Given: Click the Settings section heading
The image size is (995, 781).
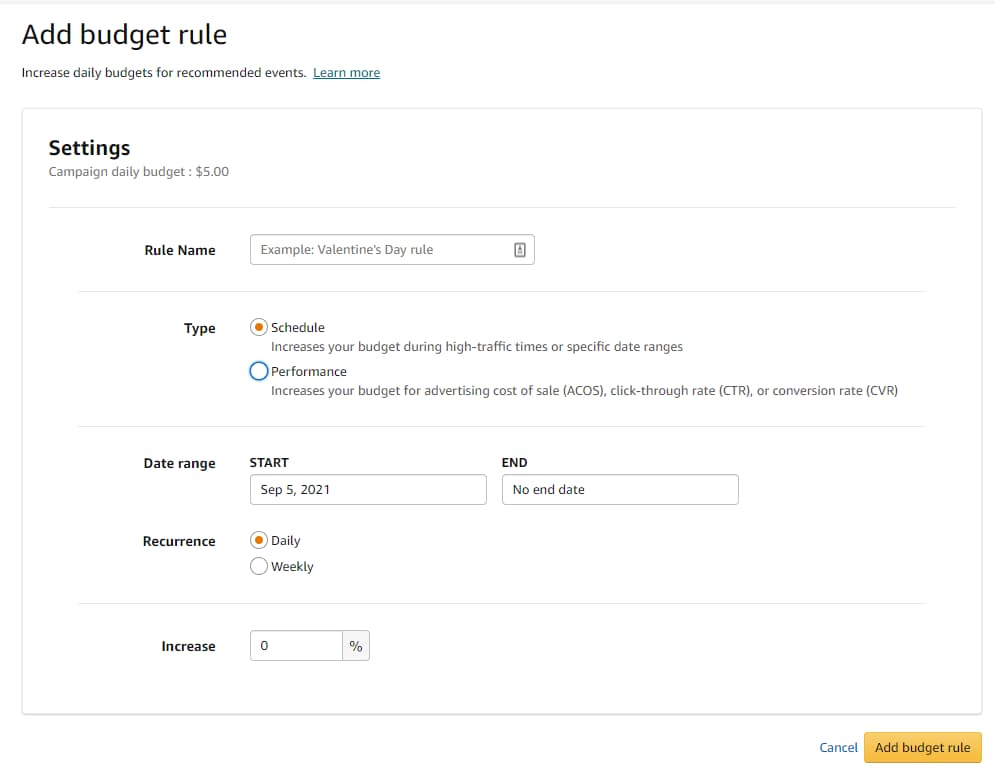Looking at the screenshot, I should 89,148.
